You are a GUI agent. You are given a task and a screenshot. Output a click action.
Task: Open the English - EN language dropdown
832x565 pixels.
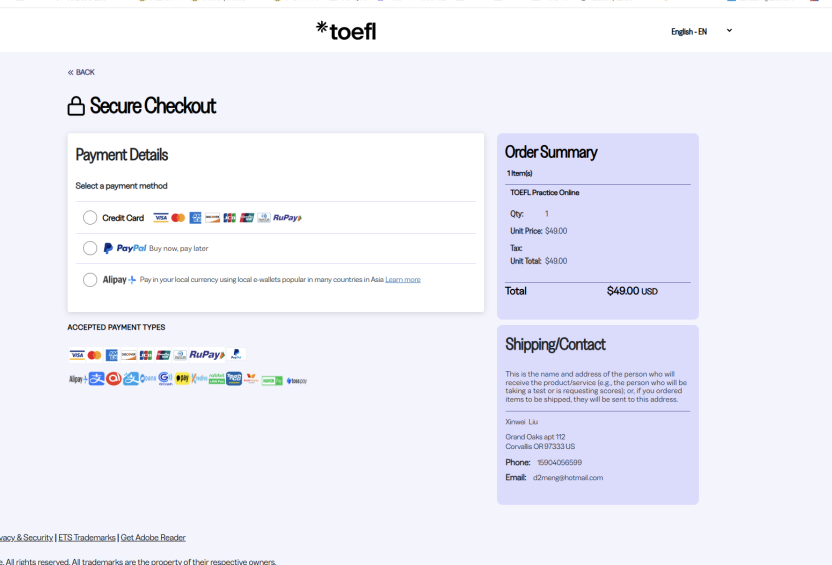pyautogui.click(x=701, y=31)
